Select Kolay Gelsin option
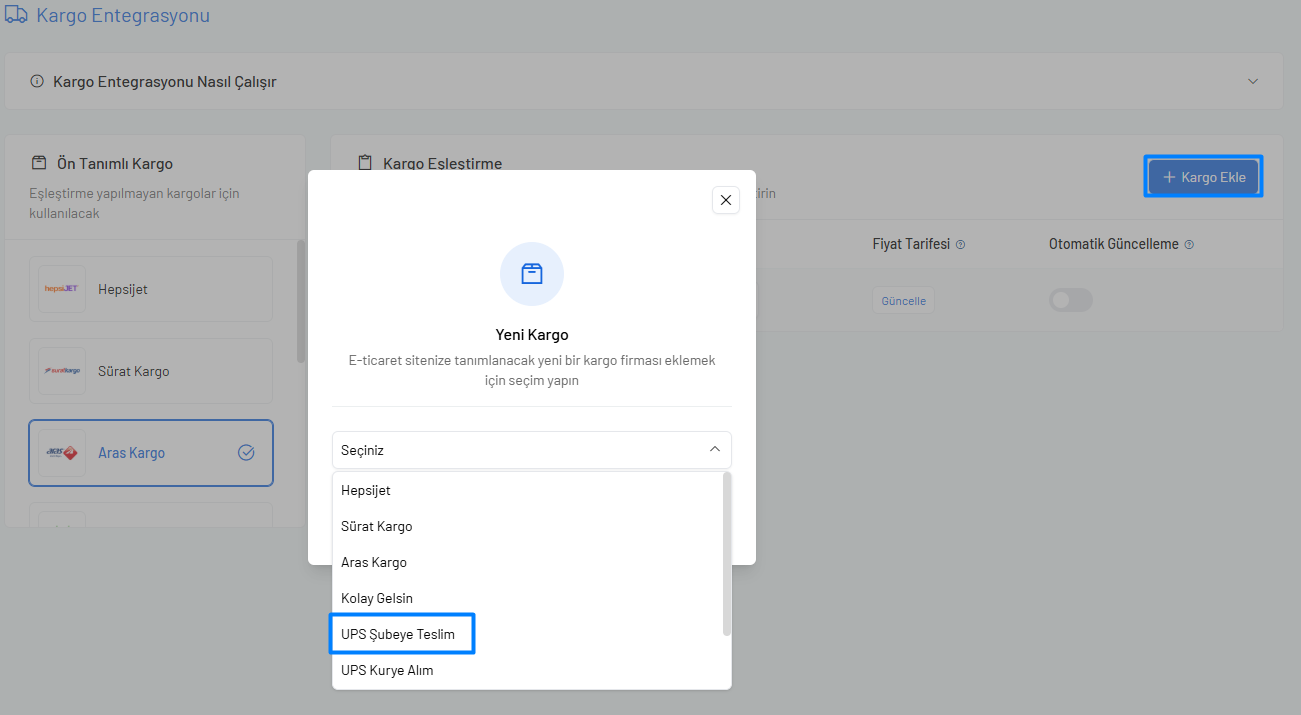Viewport: 1301px width, 715px height. click(x=527, y=599)
